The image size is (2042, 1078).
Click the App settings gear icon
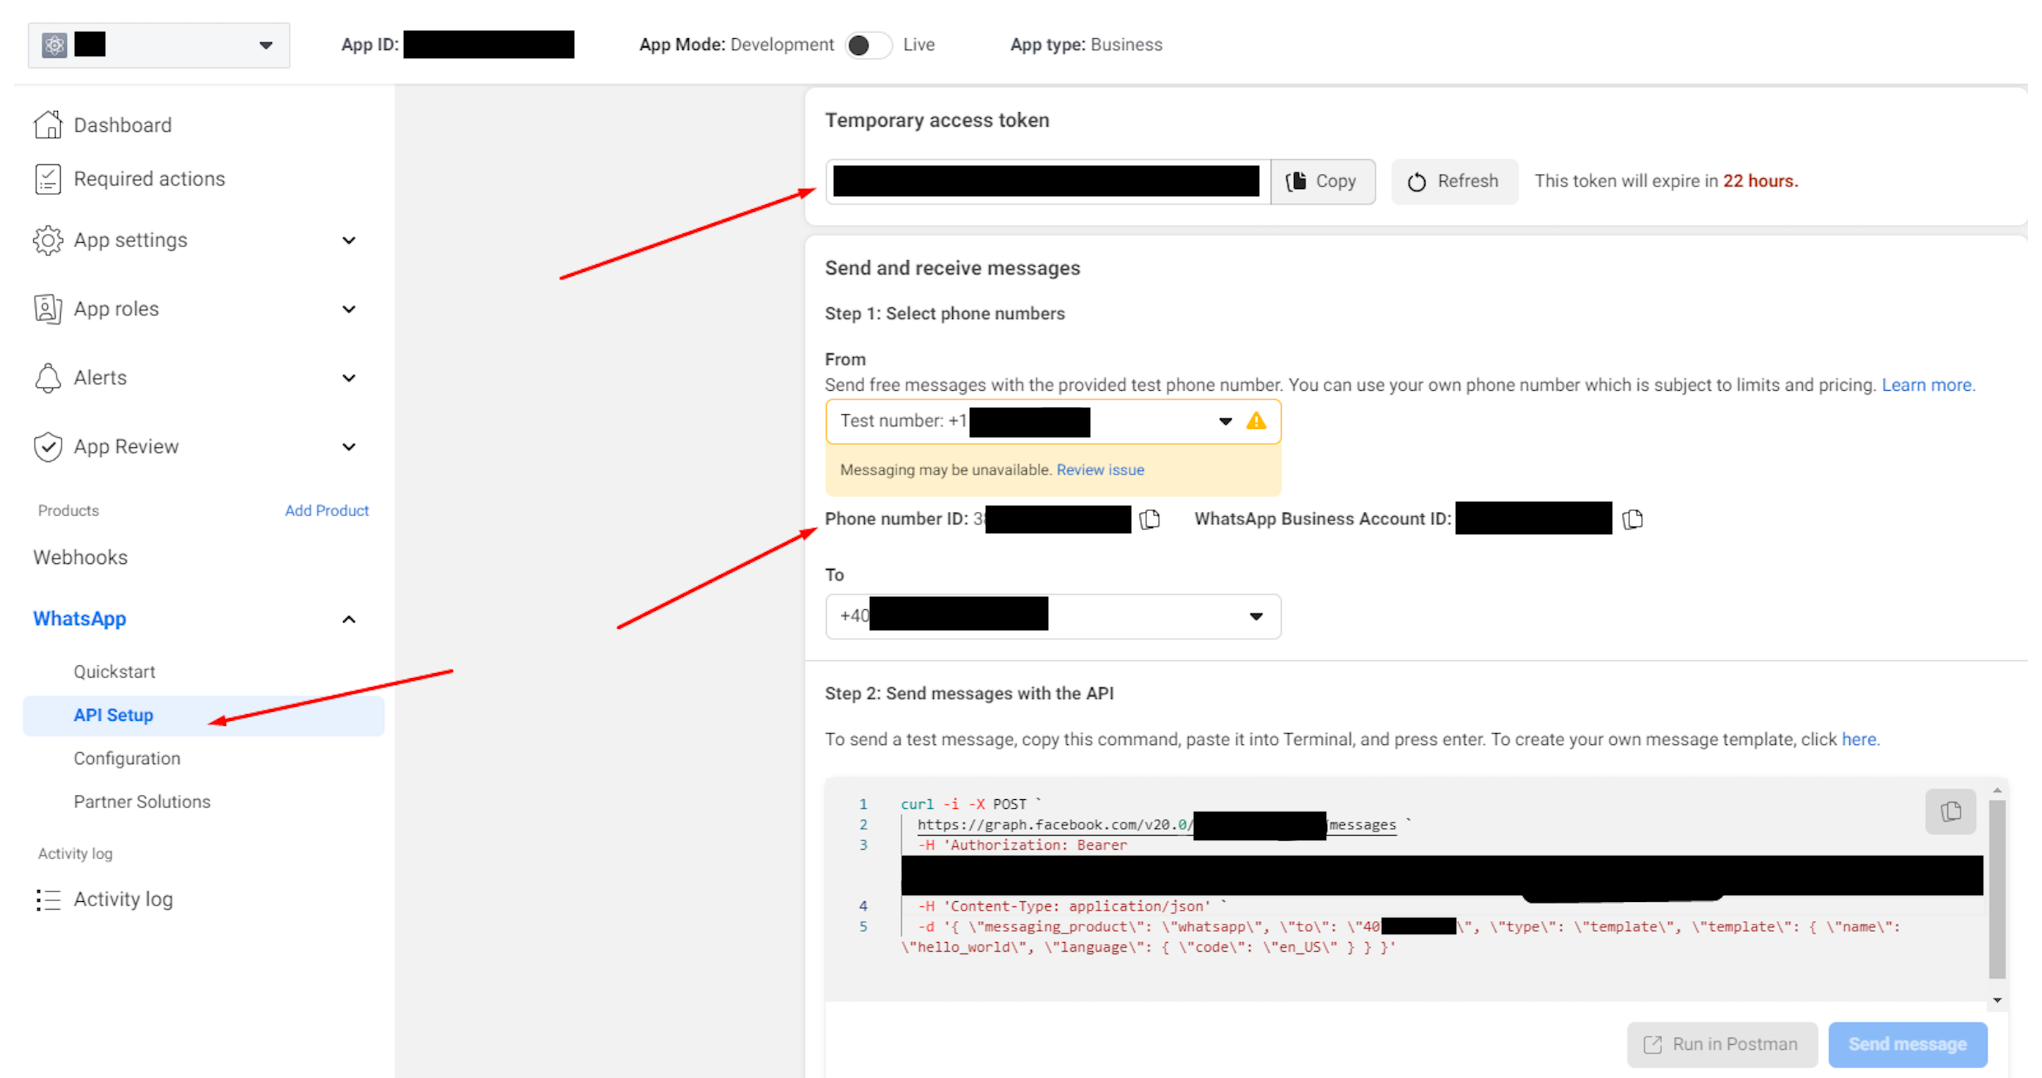point(47,240)
